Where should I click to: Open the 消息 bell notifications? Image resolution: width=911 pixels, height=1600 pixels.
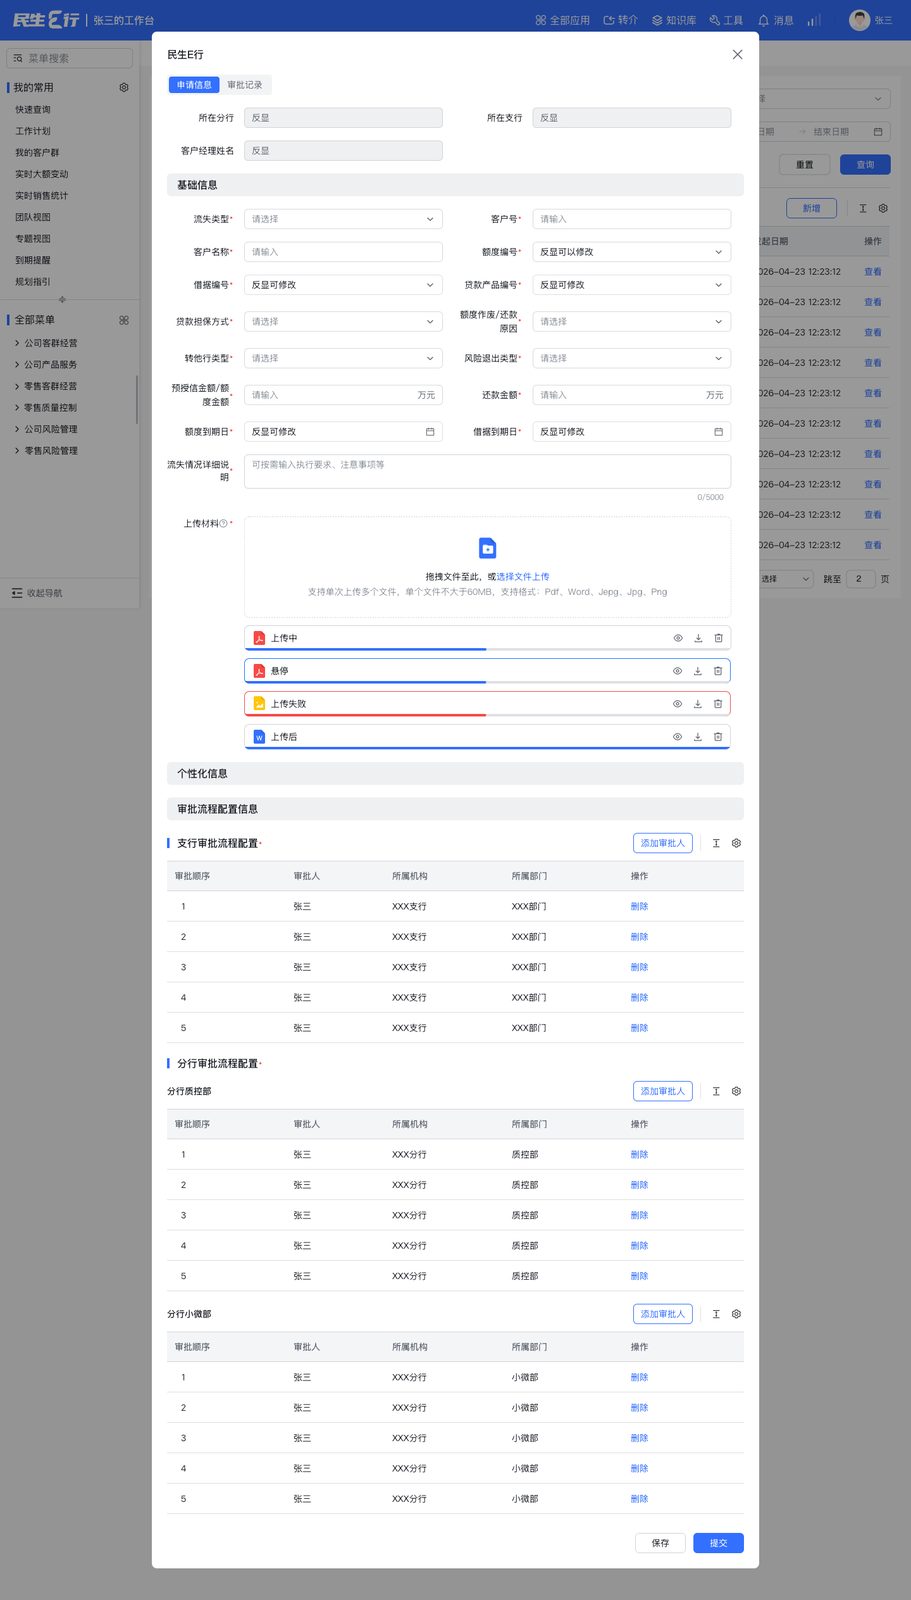click(764, 20)
